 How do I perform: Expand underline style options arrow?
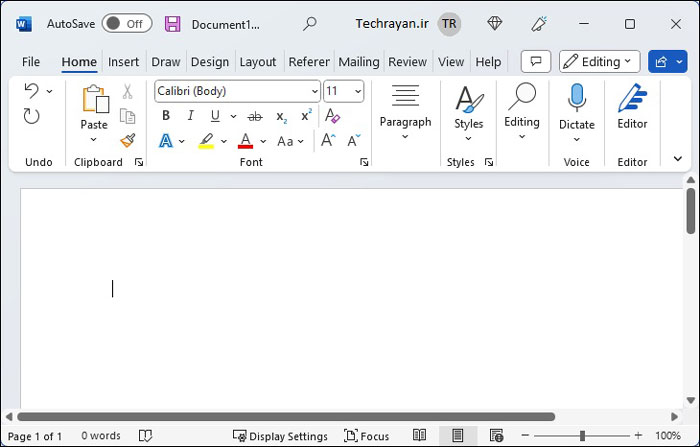(x=233, y=117)
